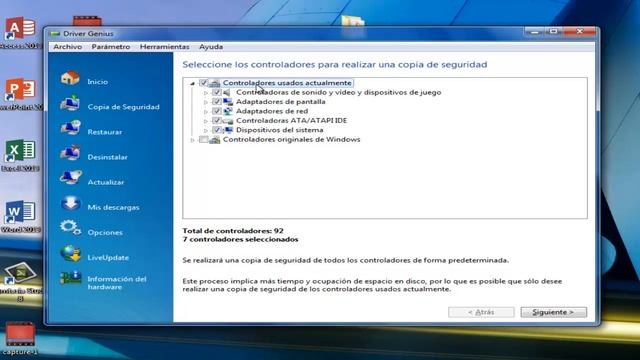Open the Archivo menu
Image resolution: width=640 pixels, height=360 pixels.
click(67, 47)
